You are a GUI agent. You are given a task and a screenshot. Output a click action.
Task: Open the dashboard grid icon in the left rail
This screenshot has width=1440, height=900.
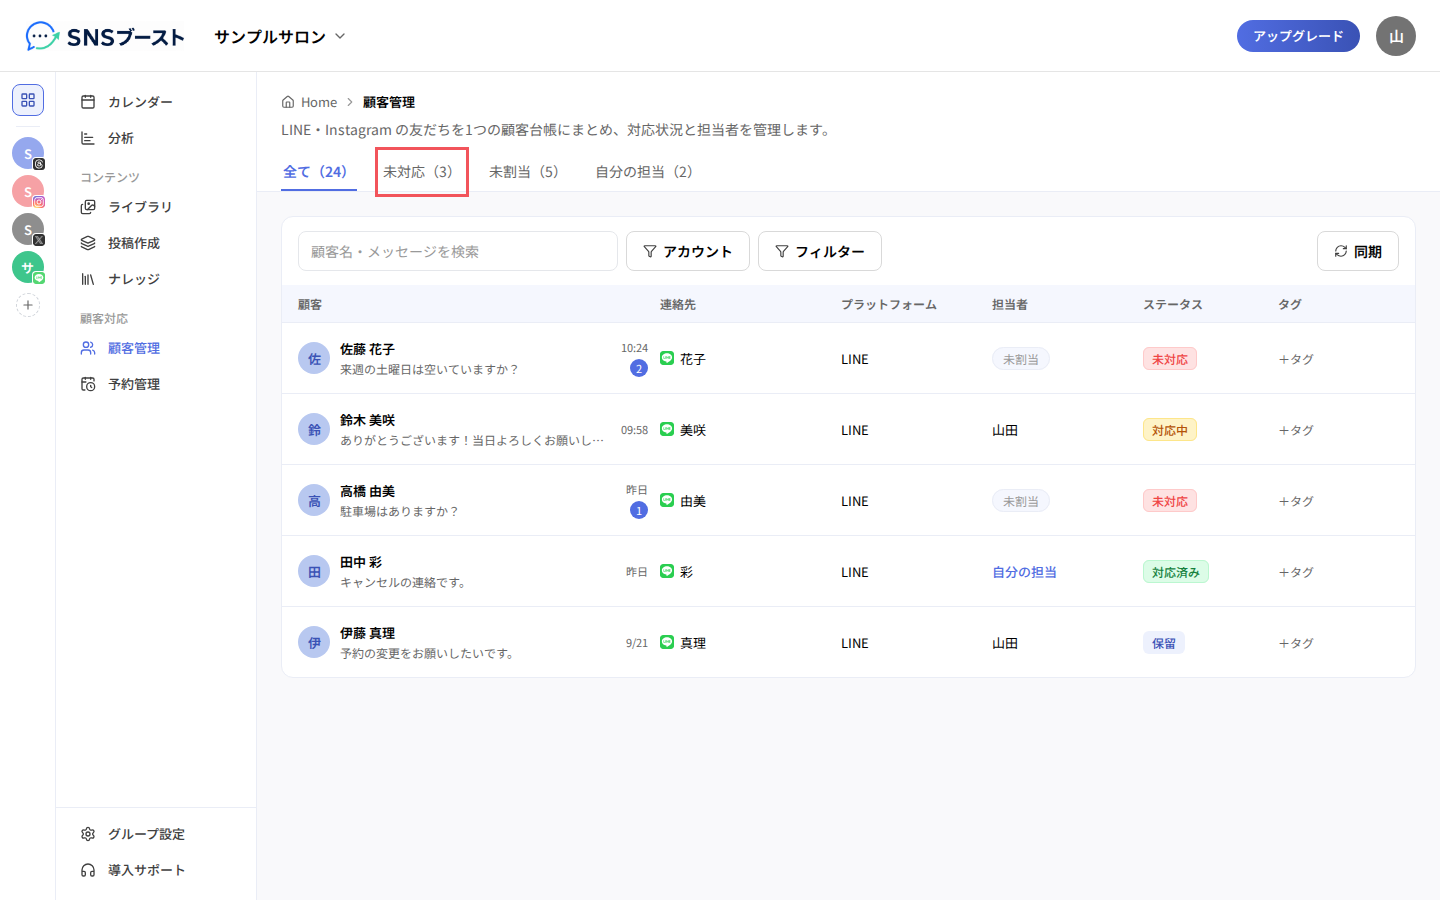[28, 100]
